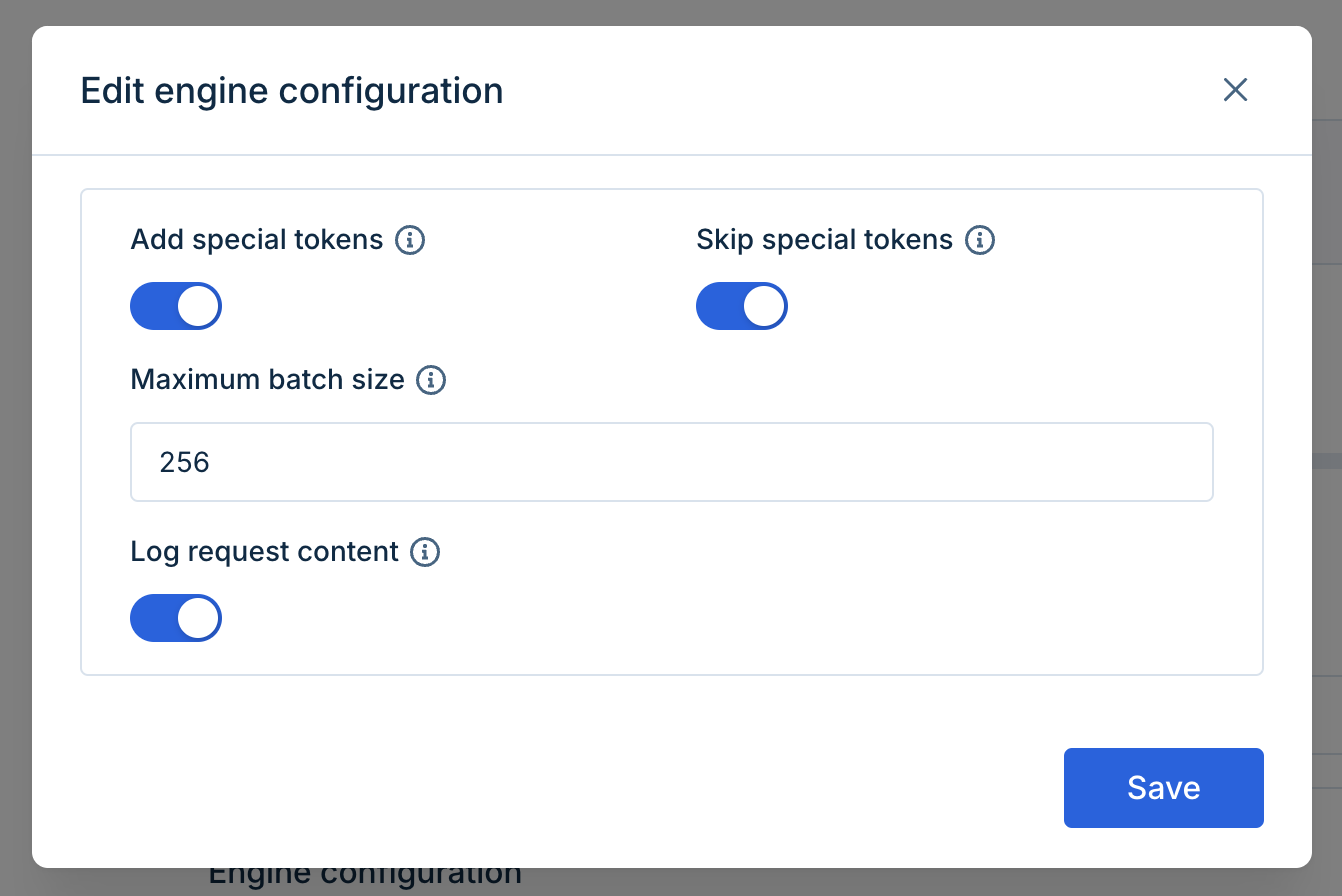This screenshot has width=1342, height=896.
Task: Click info icon next to Skip special tokens
Action: point(980,240)
